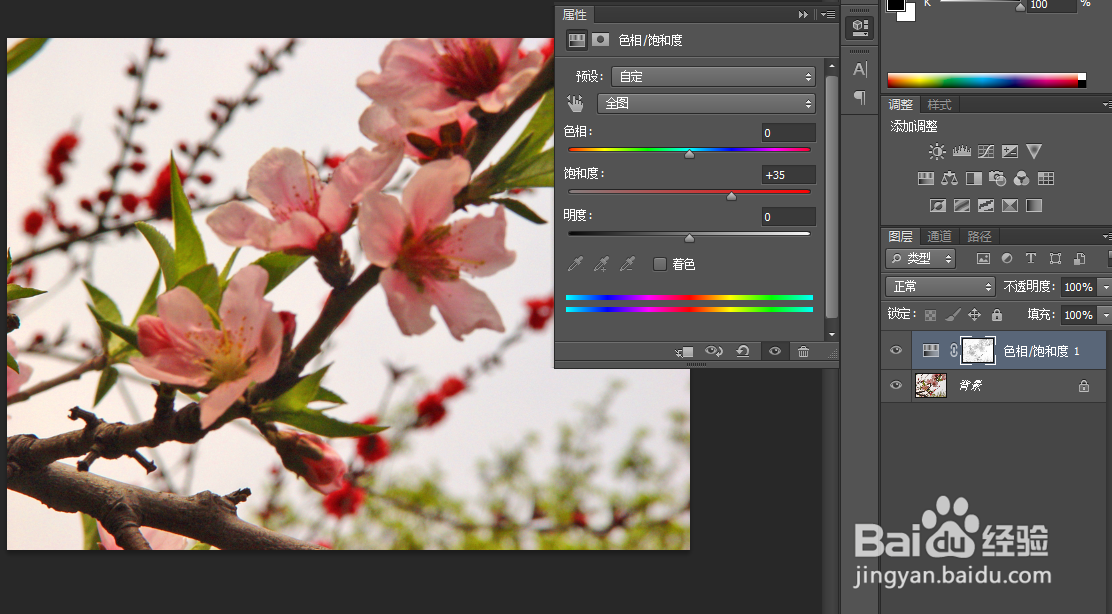Screen dimensions: 1112x614
Task: Open the Character panel icon
Action: 860,69
